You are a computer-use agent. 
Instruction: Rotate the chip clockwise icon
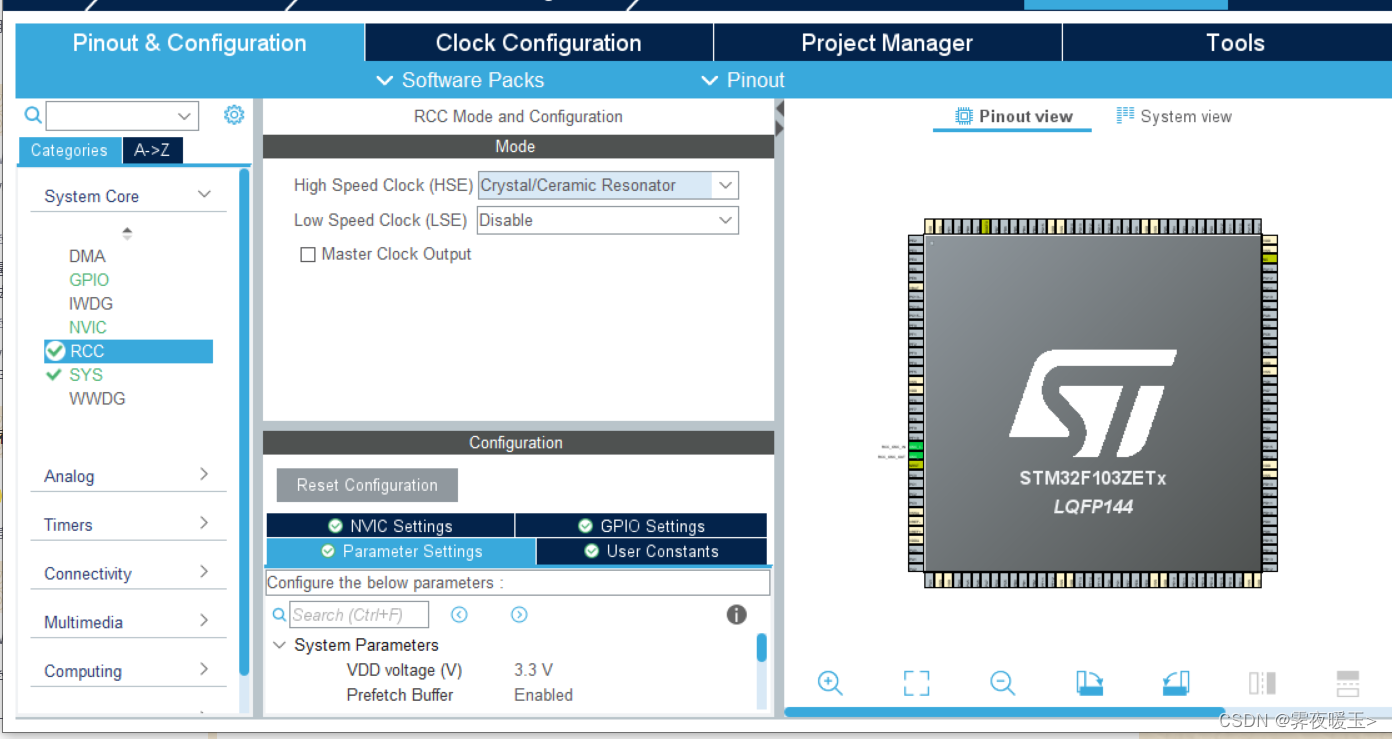click(1089, 683)
